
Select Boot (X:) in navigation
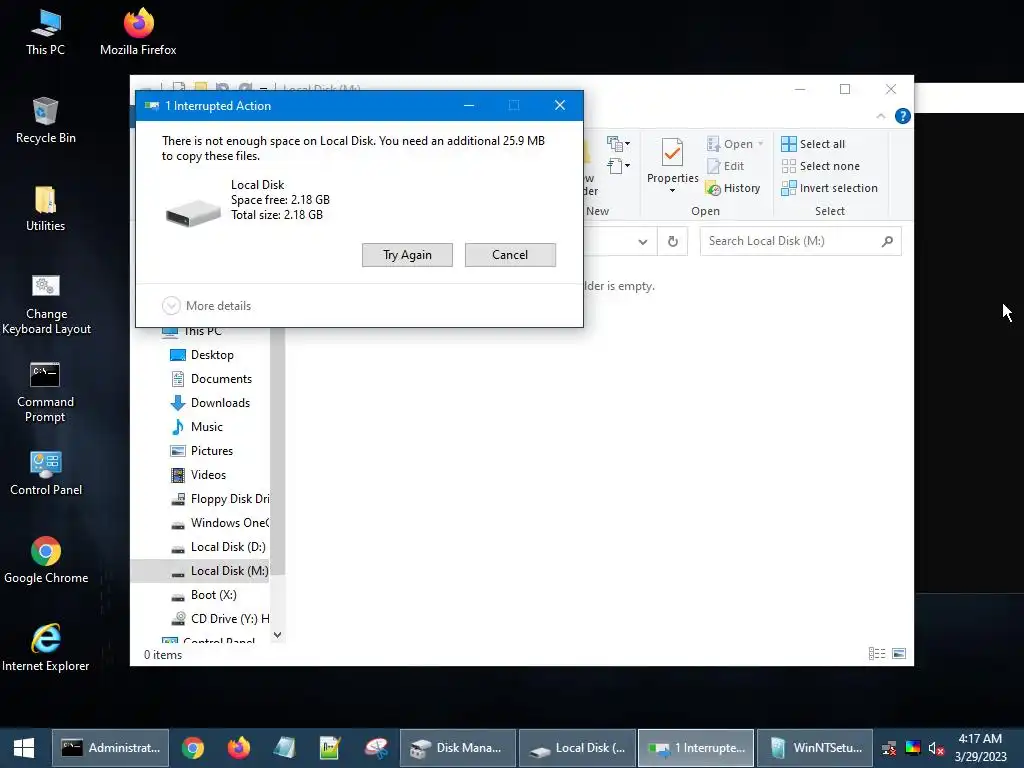204,595
